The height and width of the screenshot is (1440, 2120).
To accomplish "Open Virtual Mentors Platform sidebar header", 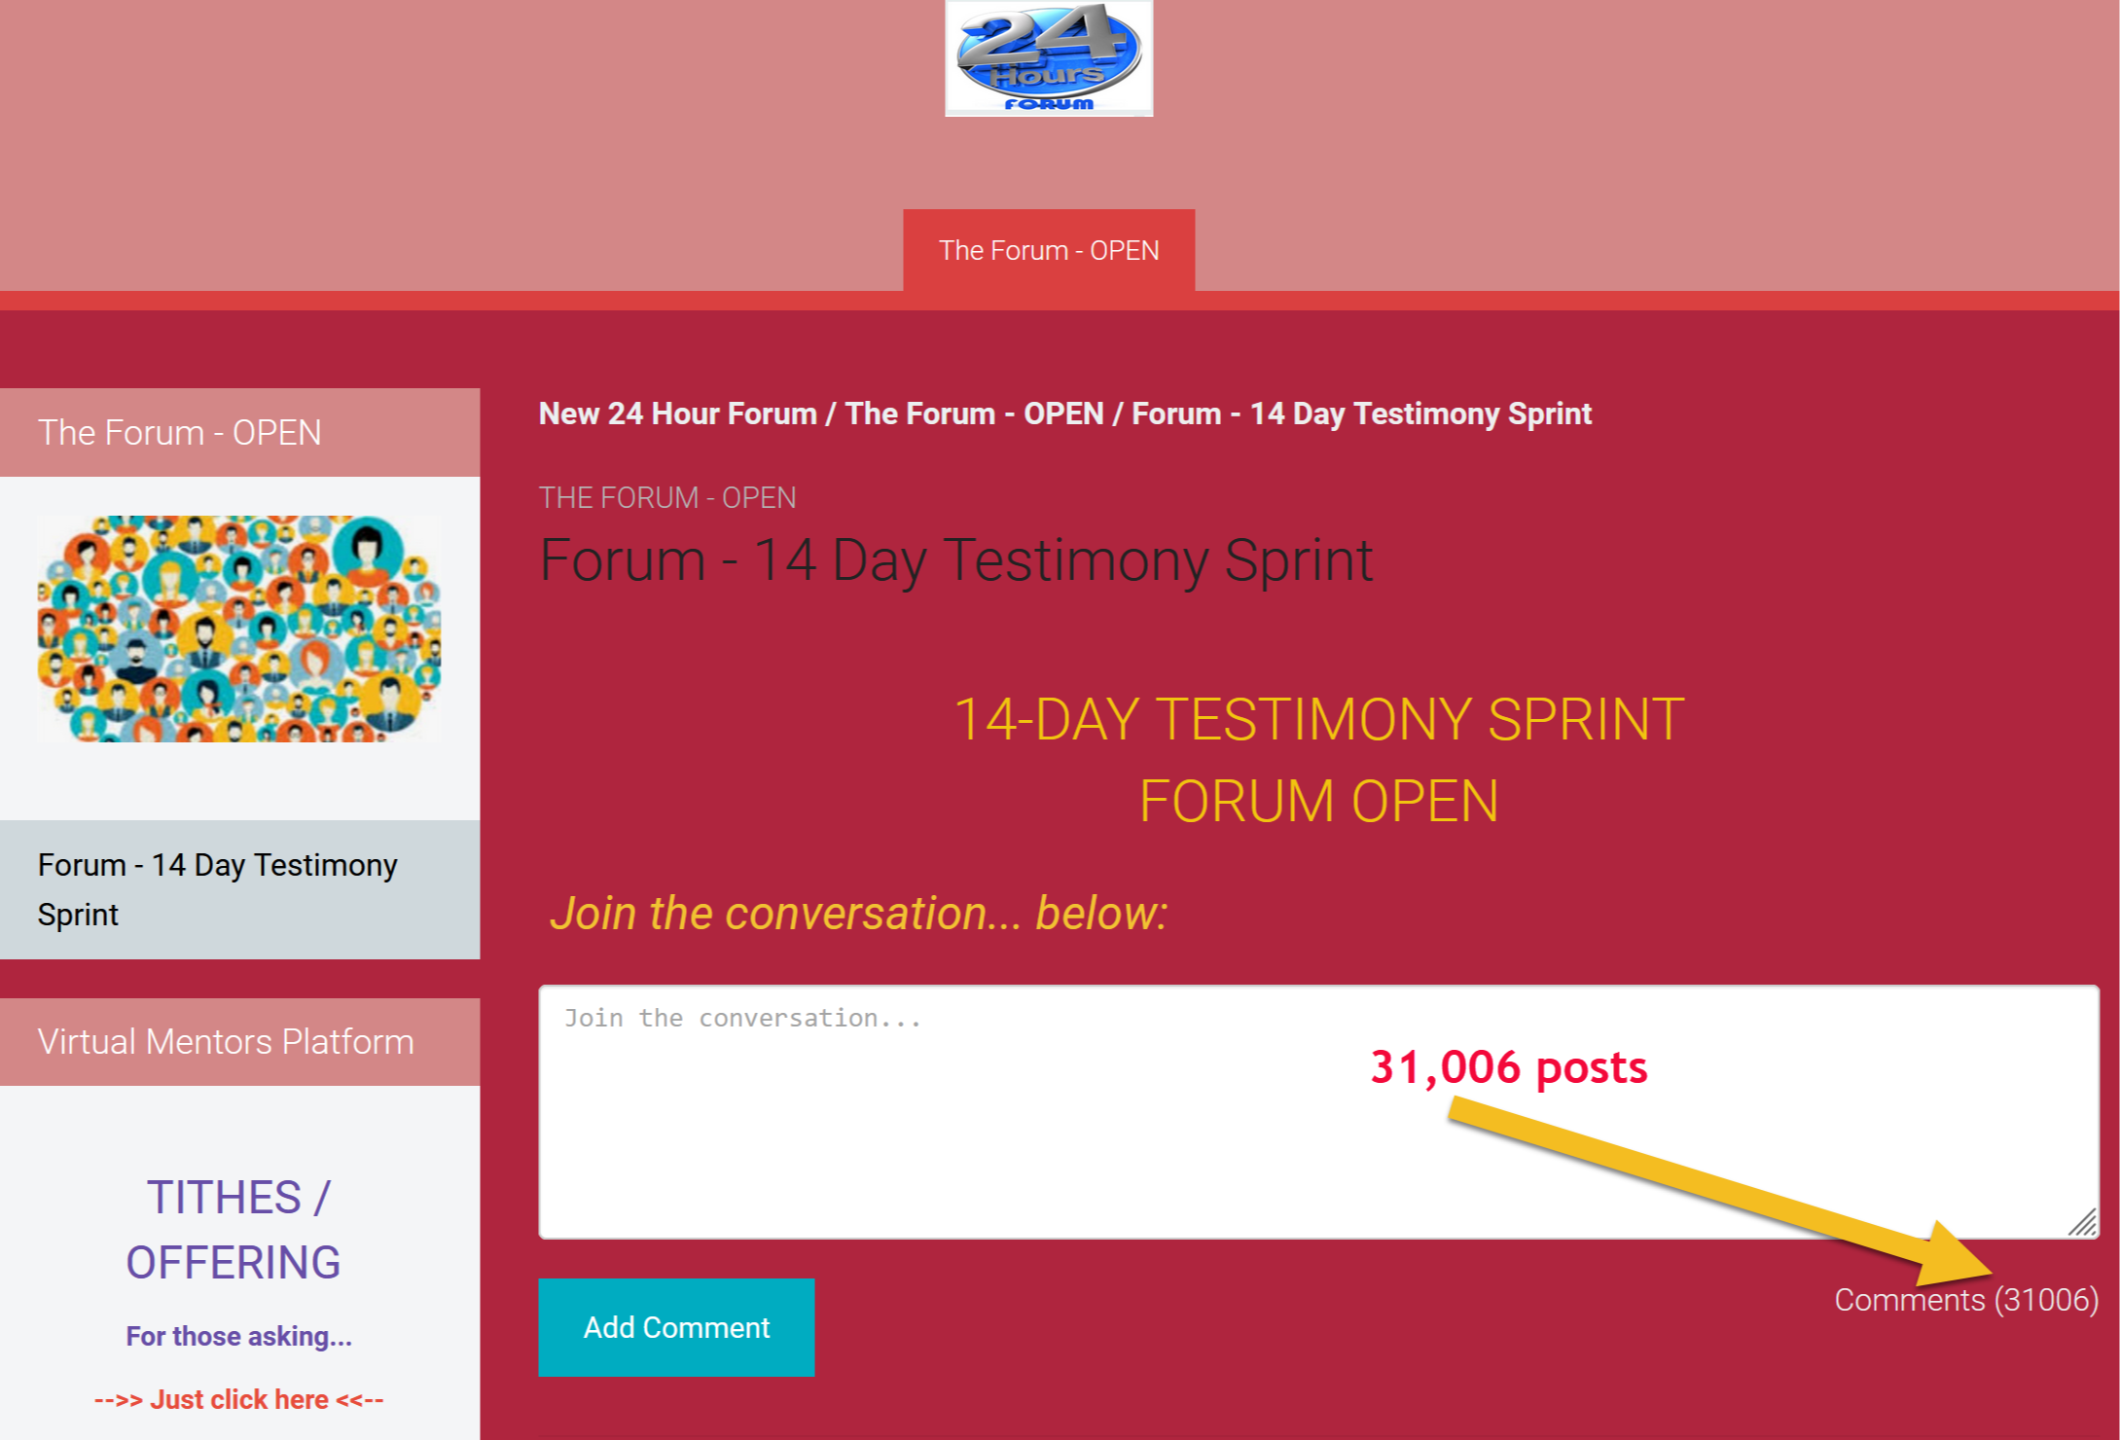I will (240, 1041).
